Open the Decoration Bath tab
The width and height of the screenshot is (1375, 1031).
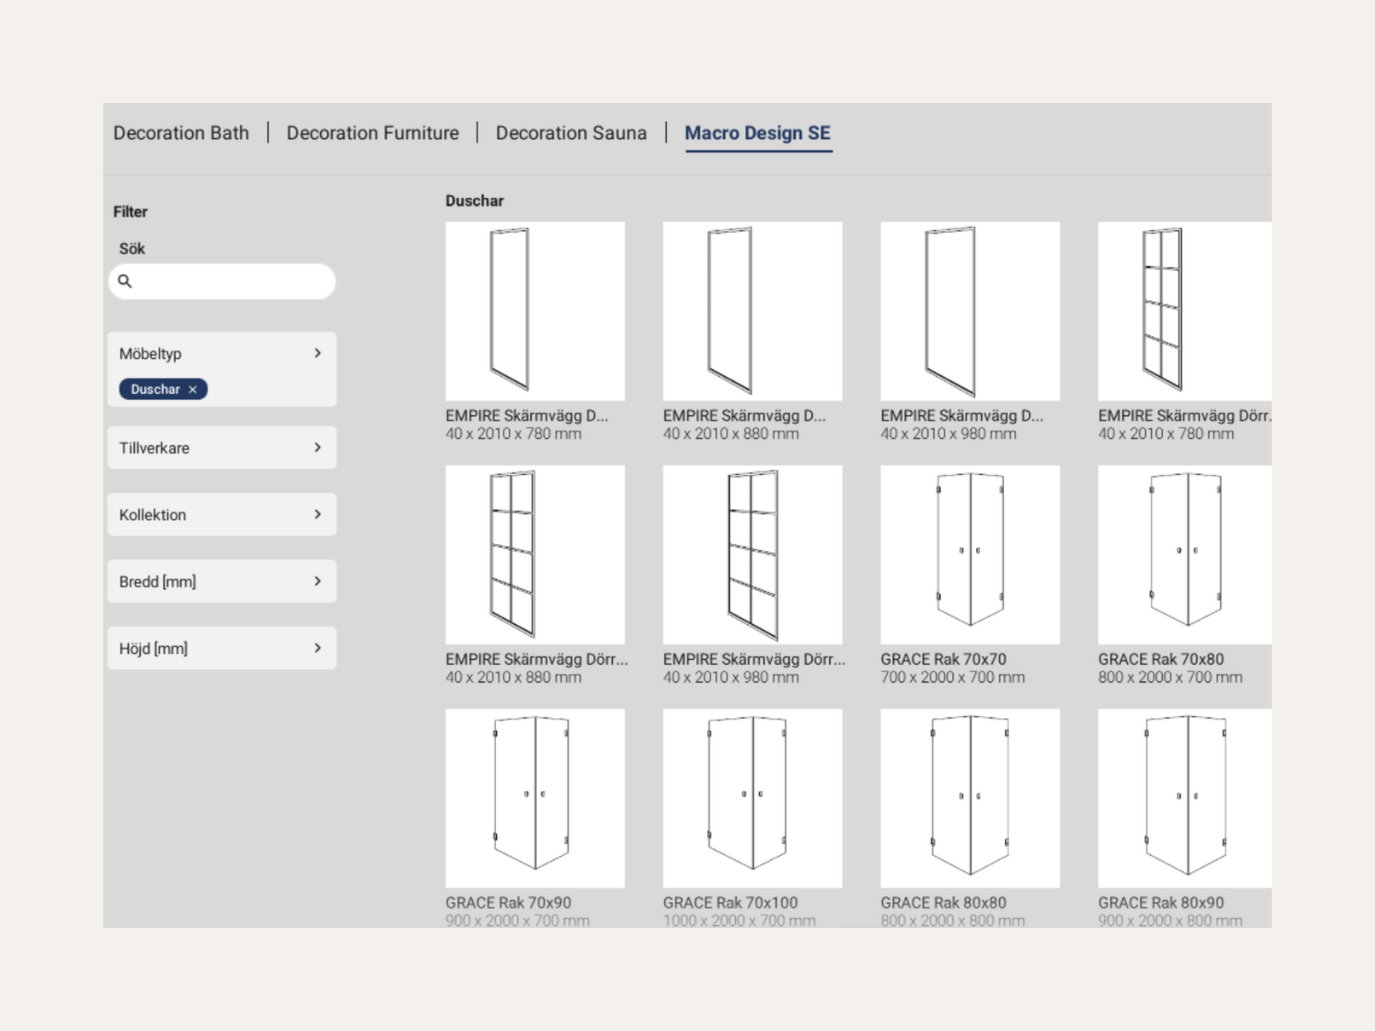[181, 133]
